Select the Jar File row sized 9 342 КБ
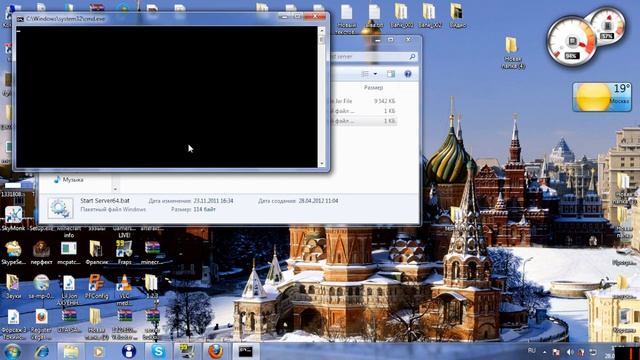 363,101
